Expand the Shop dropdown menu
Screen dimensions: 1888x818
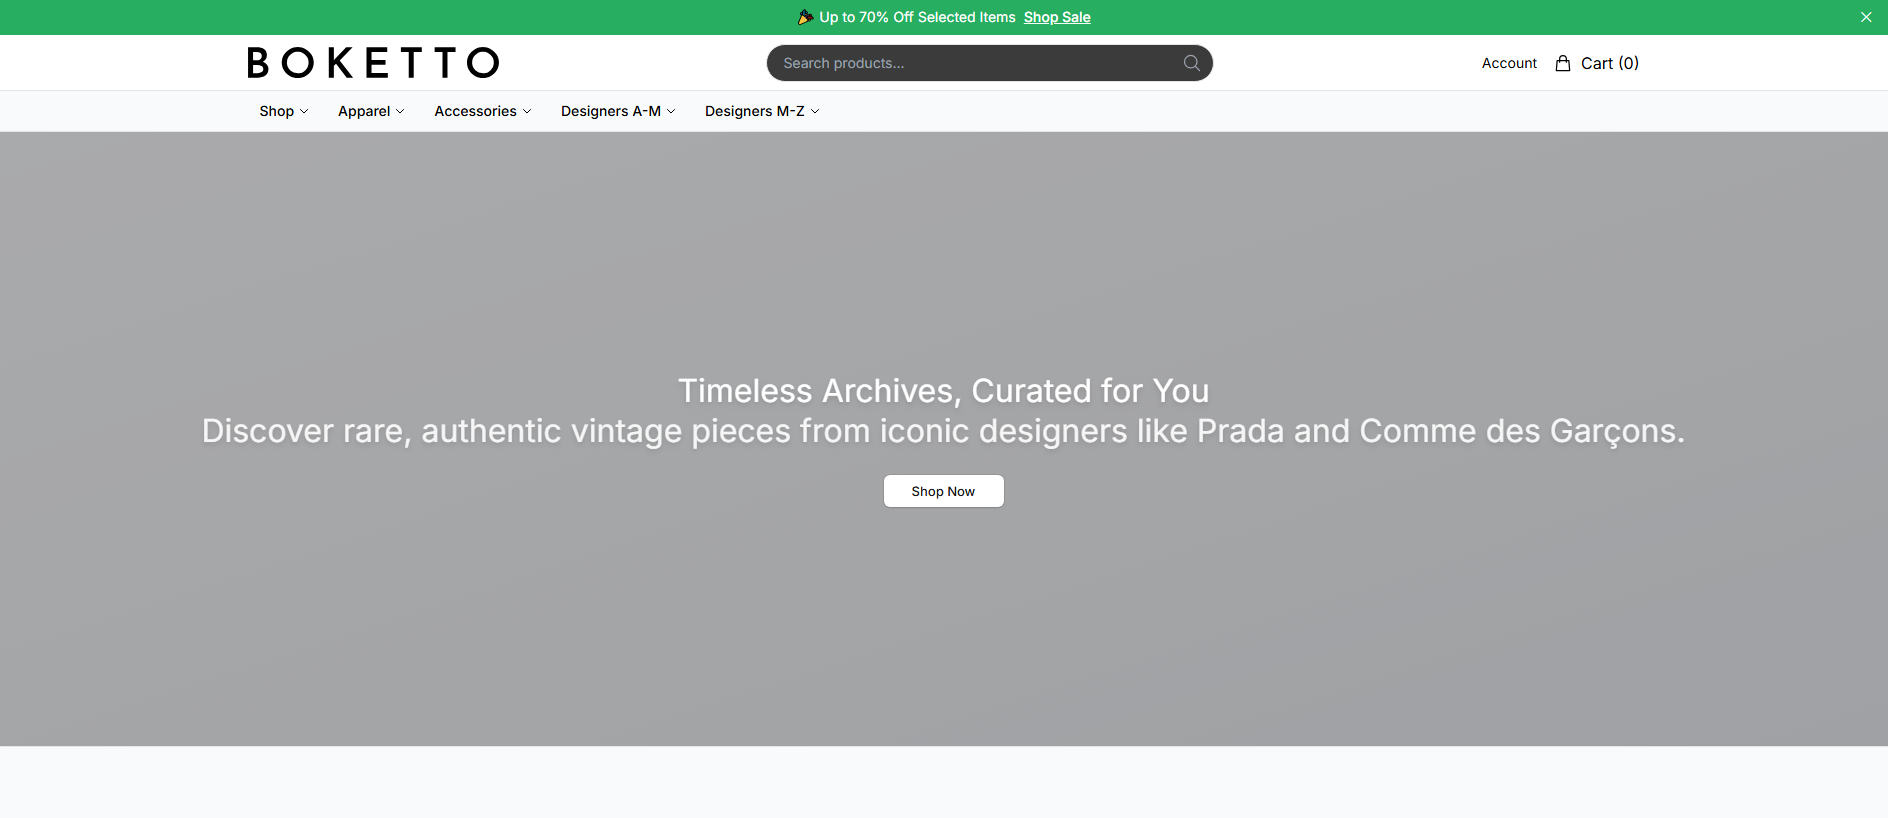pyautogui.click(x=284, y=111)
